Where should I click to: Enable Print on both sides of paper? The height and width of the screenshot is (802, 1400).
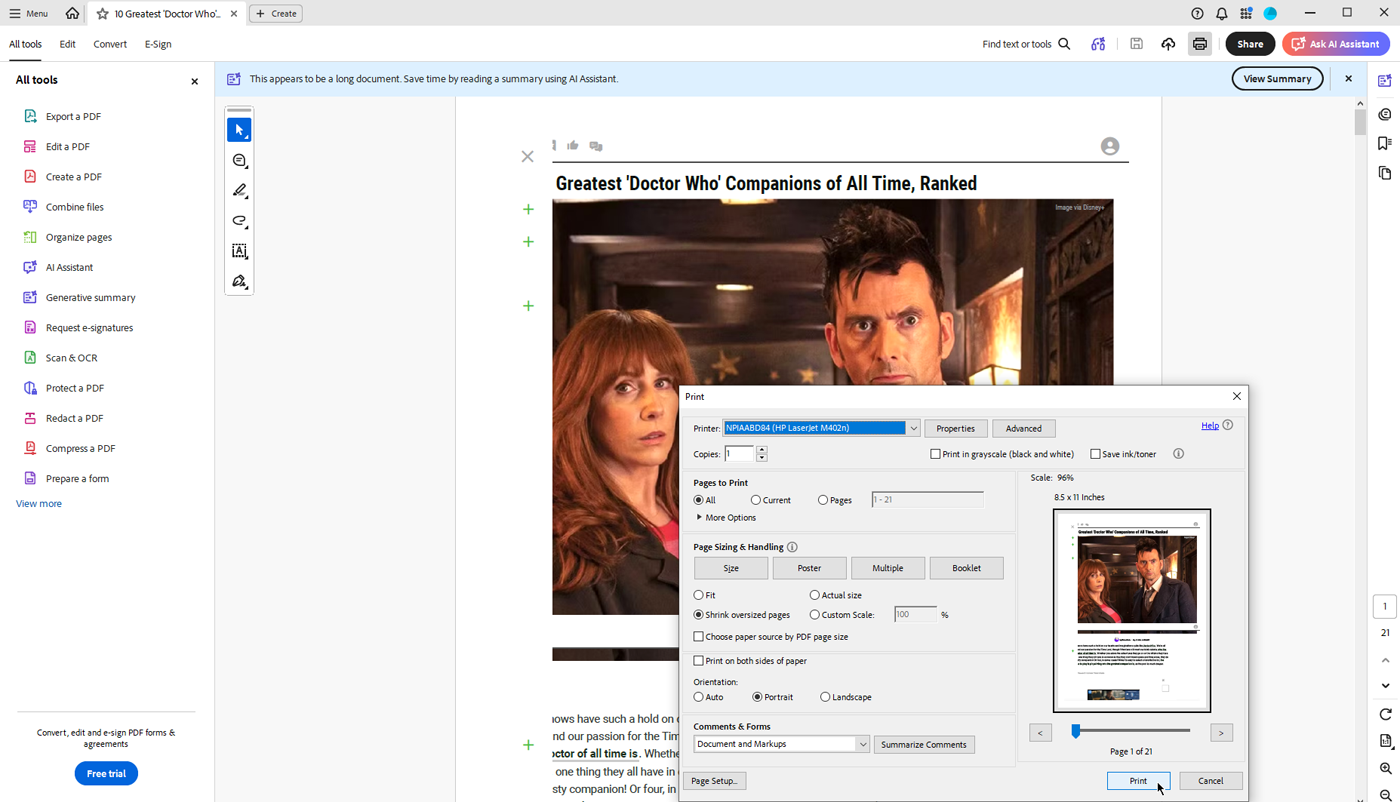(x=699, y=661)
